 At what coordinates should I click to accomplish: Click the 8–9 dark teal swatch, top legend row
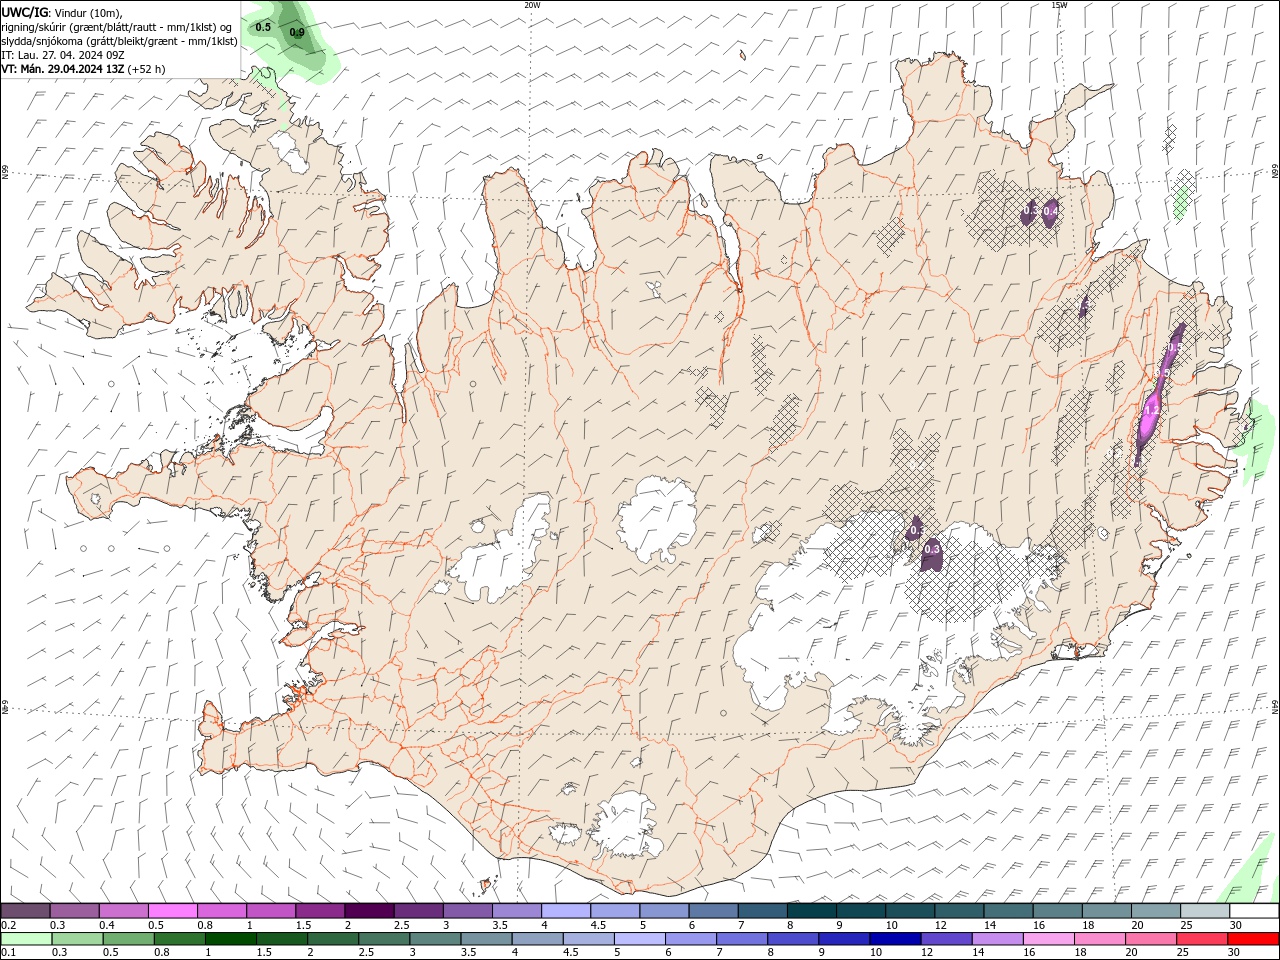(811, 911)
